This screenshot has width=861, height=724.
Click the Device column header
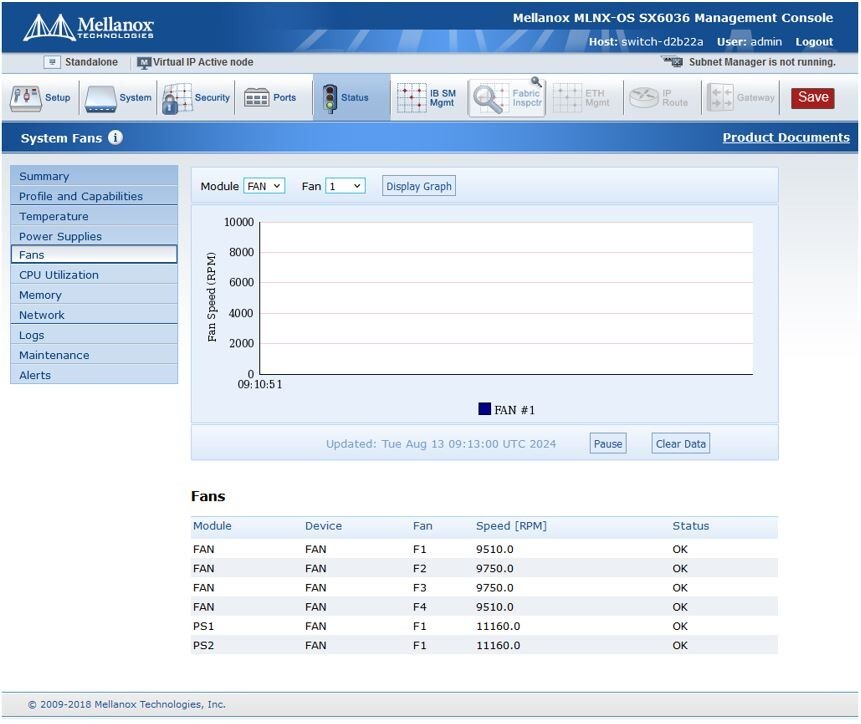[x=323, y=526]
